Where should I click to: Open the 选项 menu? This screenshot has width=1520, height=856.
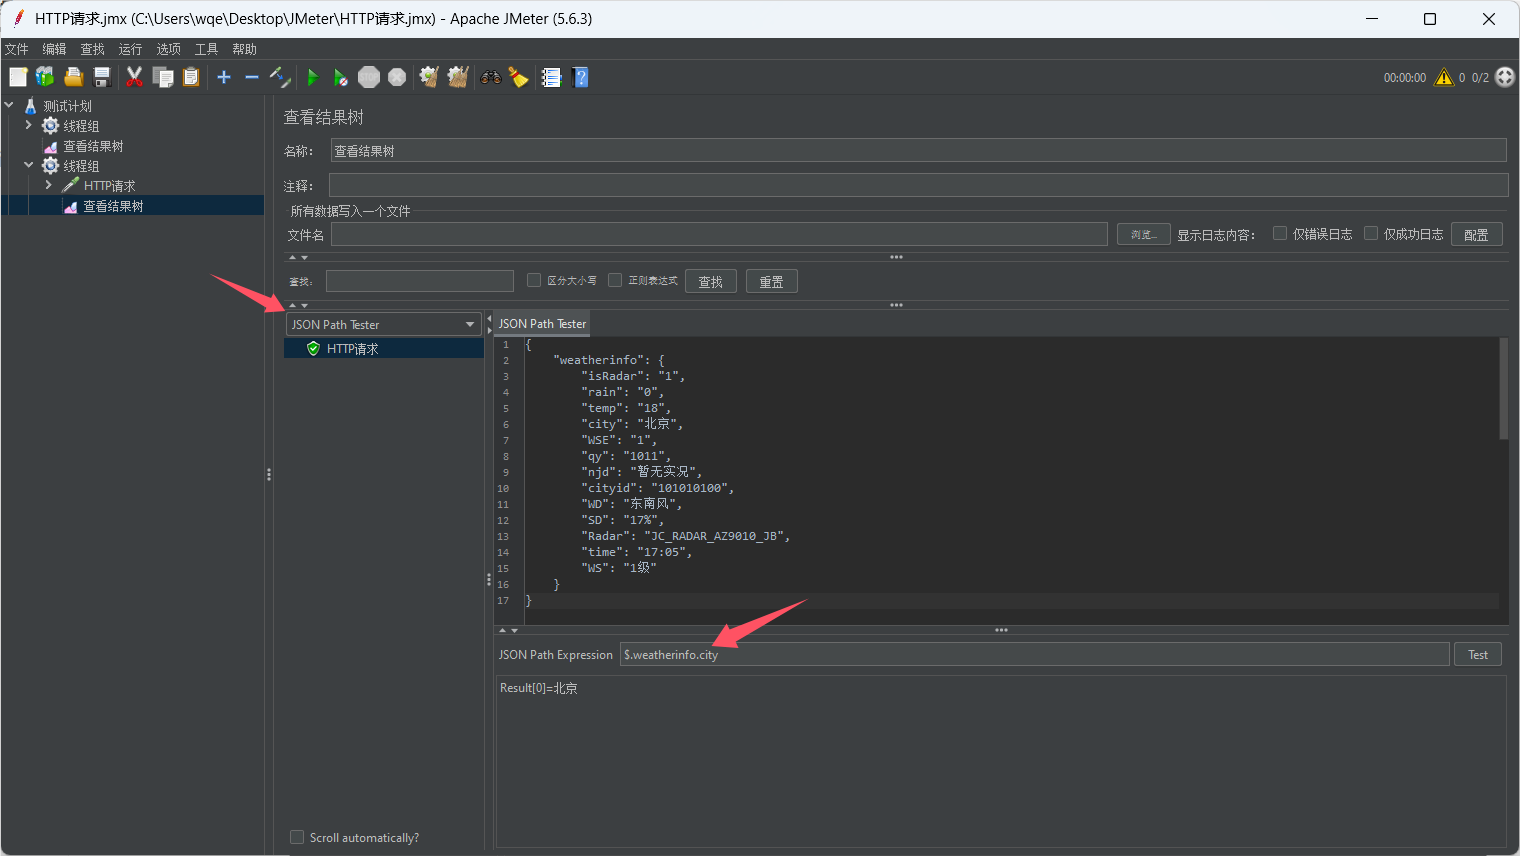tap(168, 49)
